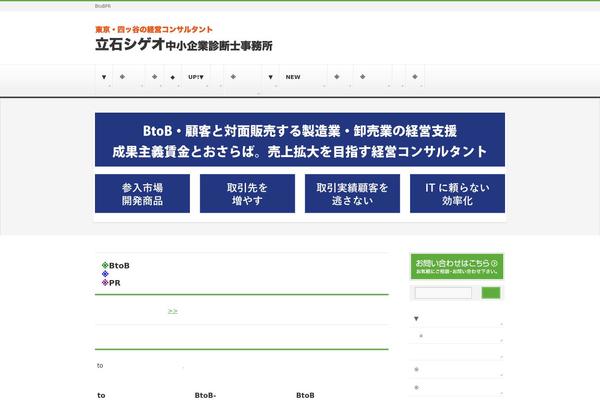This screenshot has width=600, height=400.
Task: Select the 取引先を増やす banner button
Action: click(x=247, y=194)
